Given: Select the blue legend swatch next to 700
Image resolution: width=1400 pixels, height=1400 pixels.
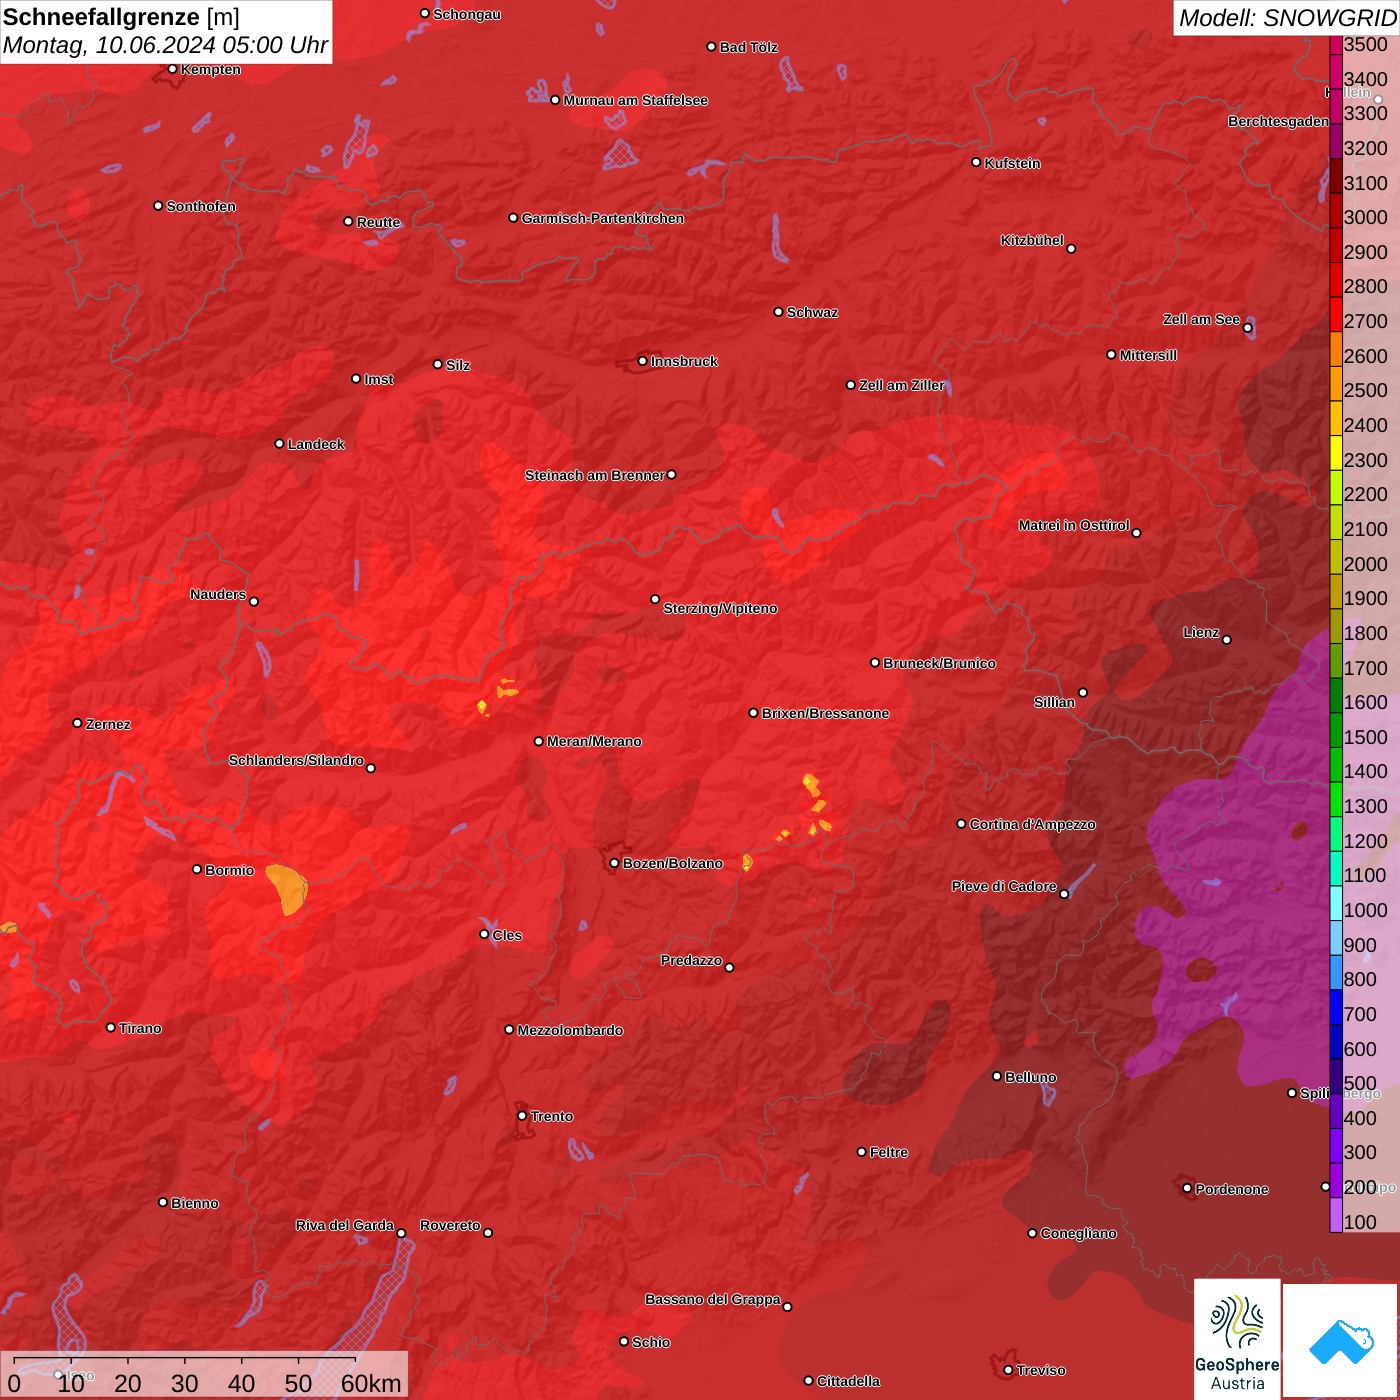Looking at the screenshot, I should pyautogui.click(x=1336, y=1007).
